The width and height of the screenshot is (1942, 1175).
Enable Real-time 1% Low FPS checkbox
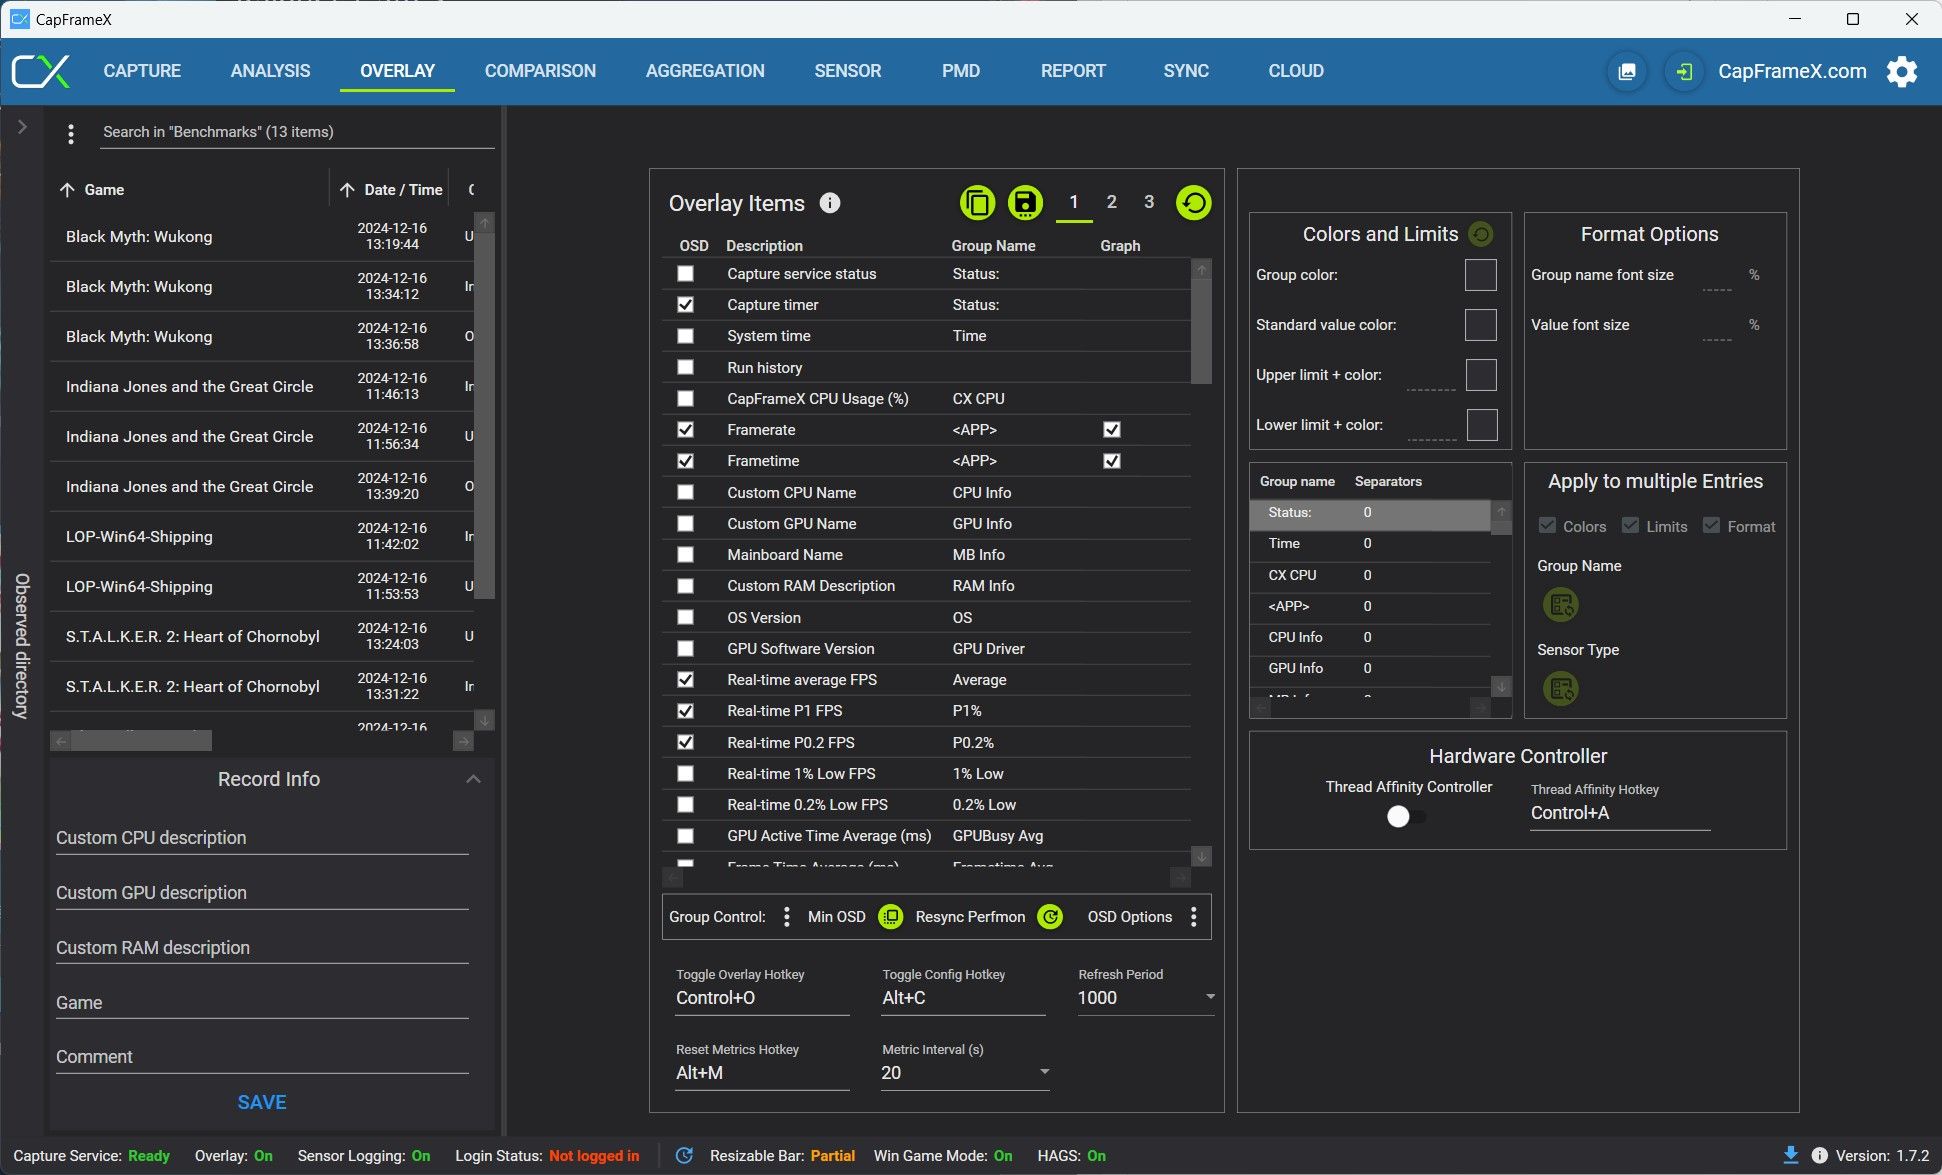point(685,774)
